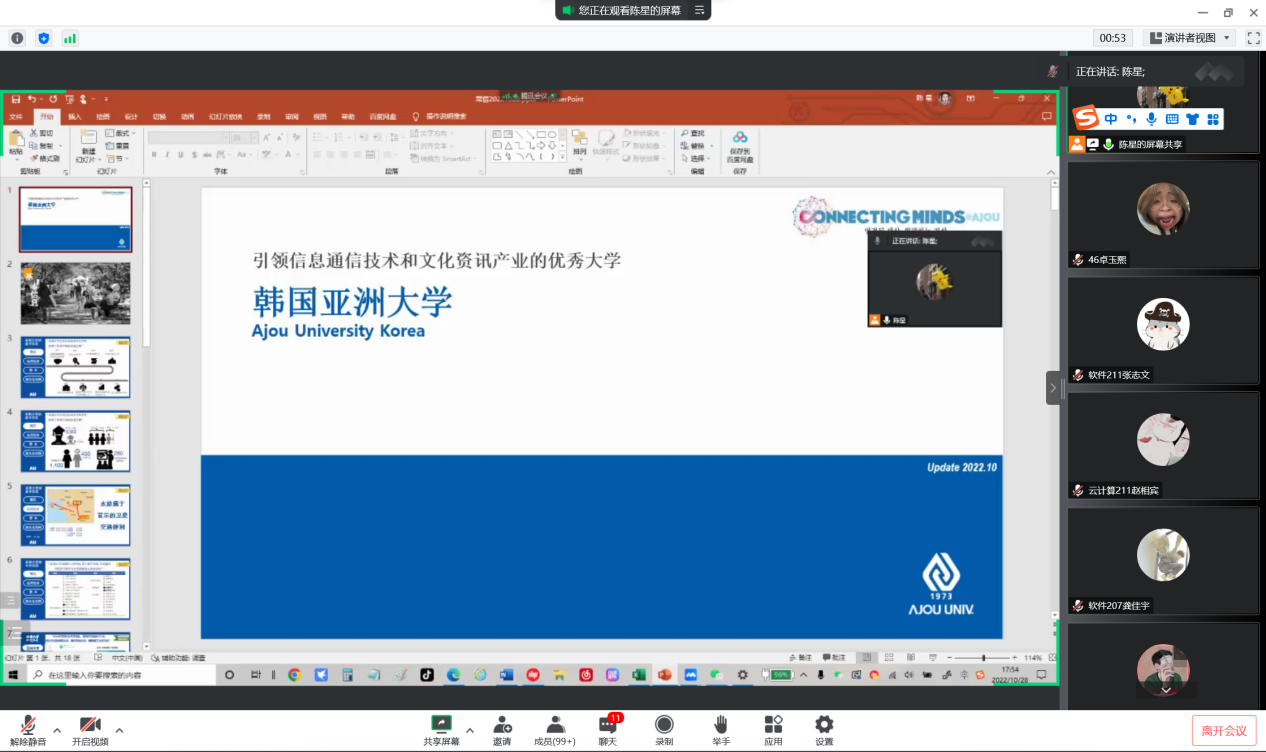Viewport: 1266px width, 752px height.
Task: Open the 成员(99+) members list
Action: [x=555, y=730]
